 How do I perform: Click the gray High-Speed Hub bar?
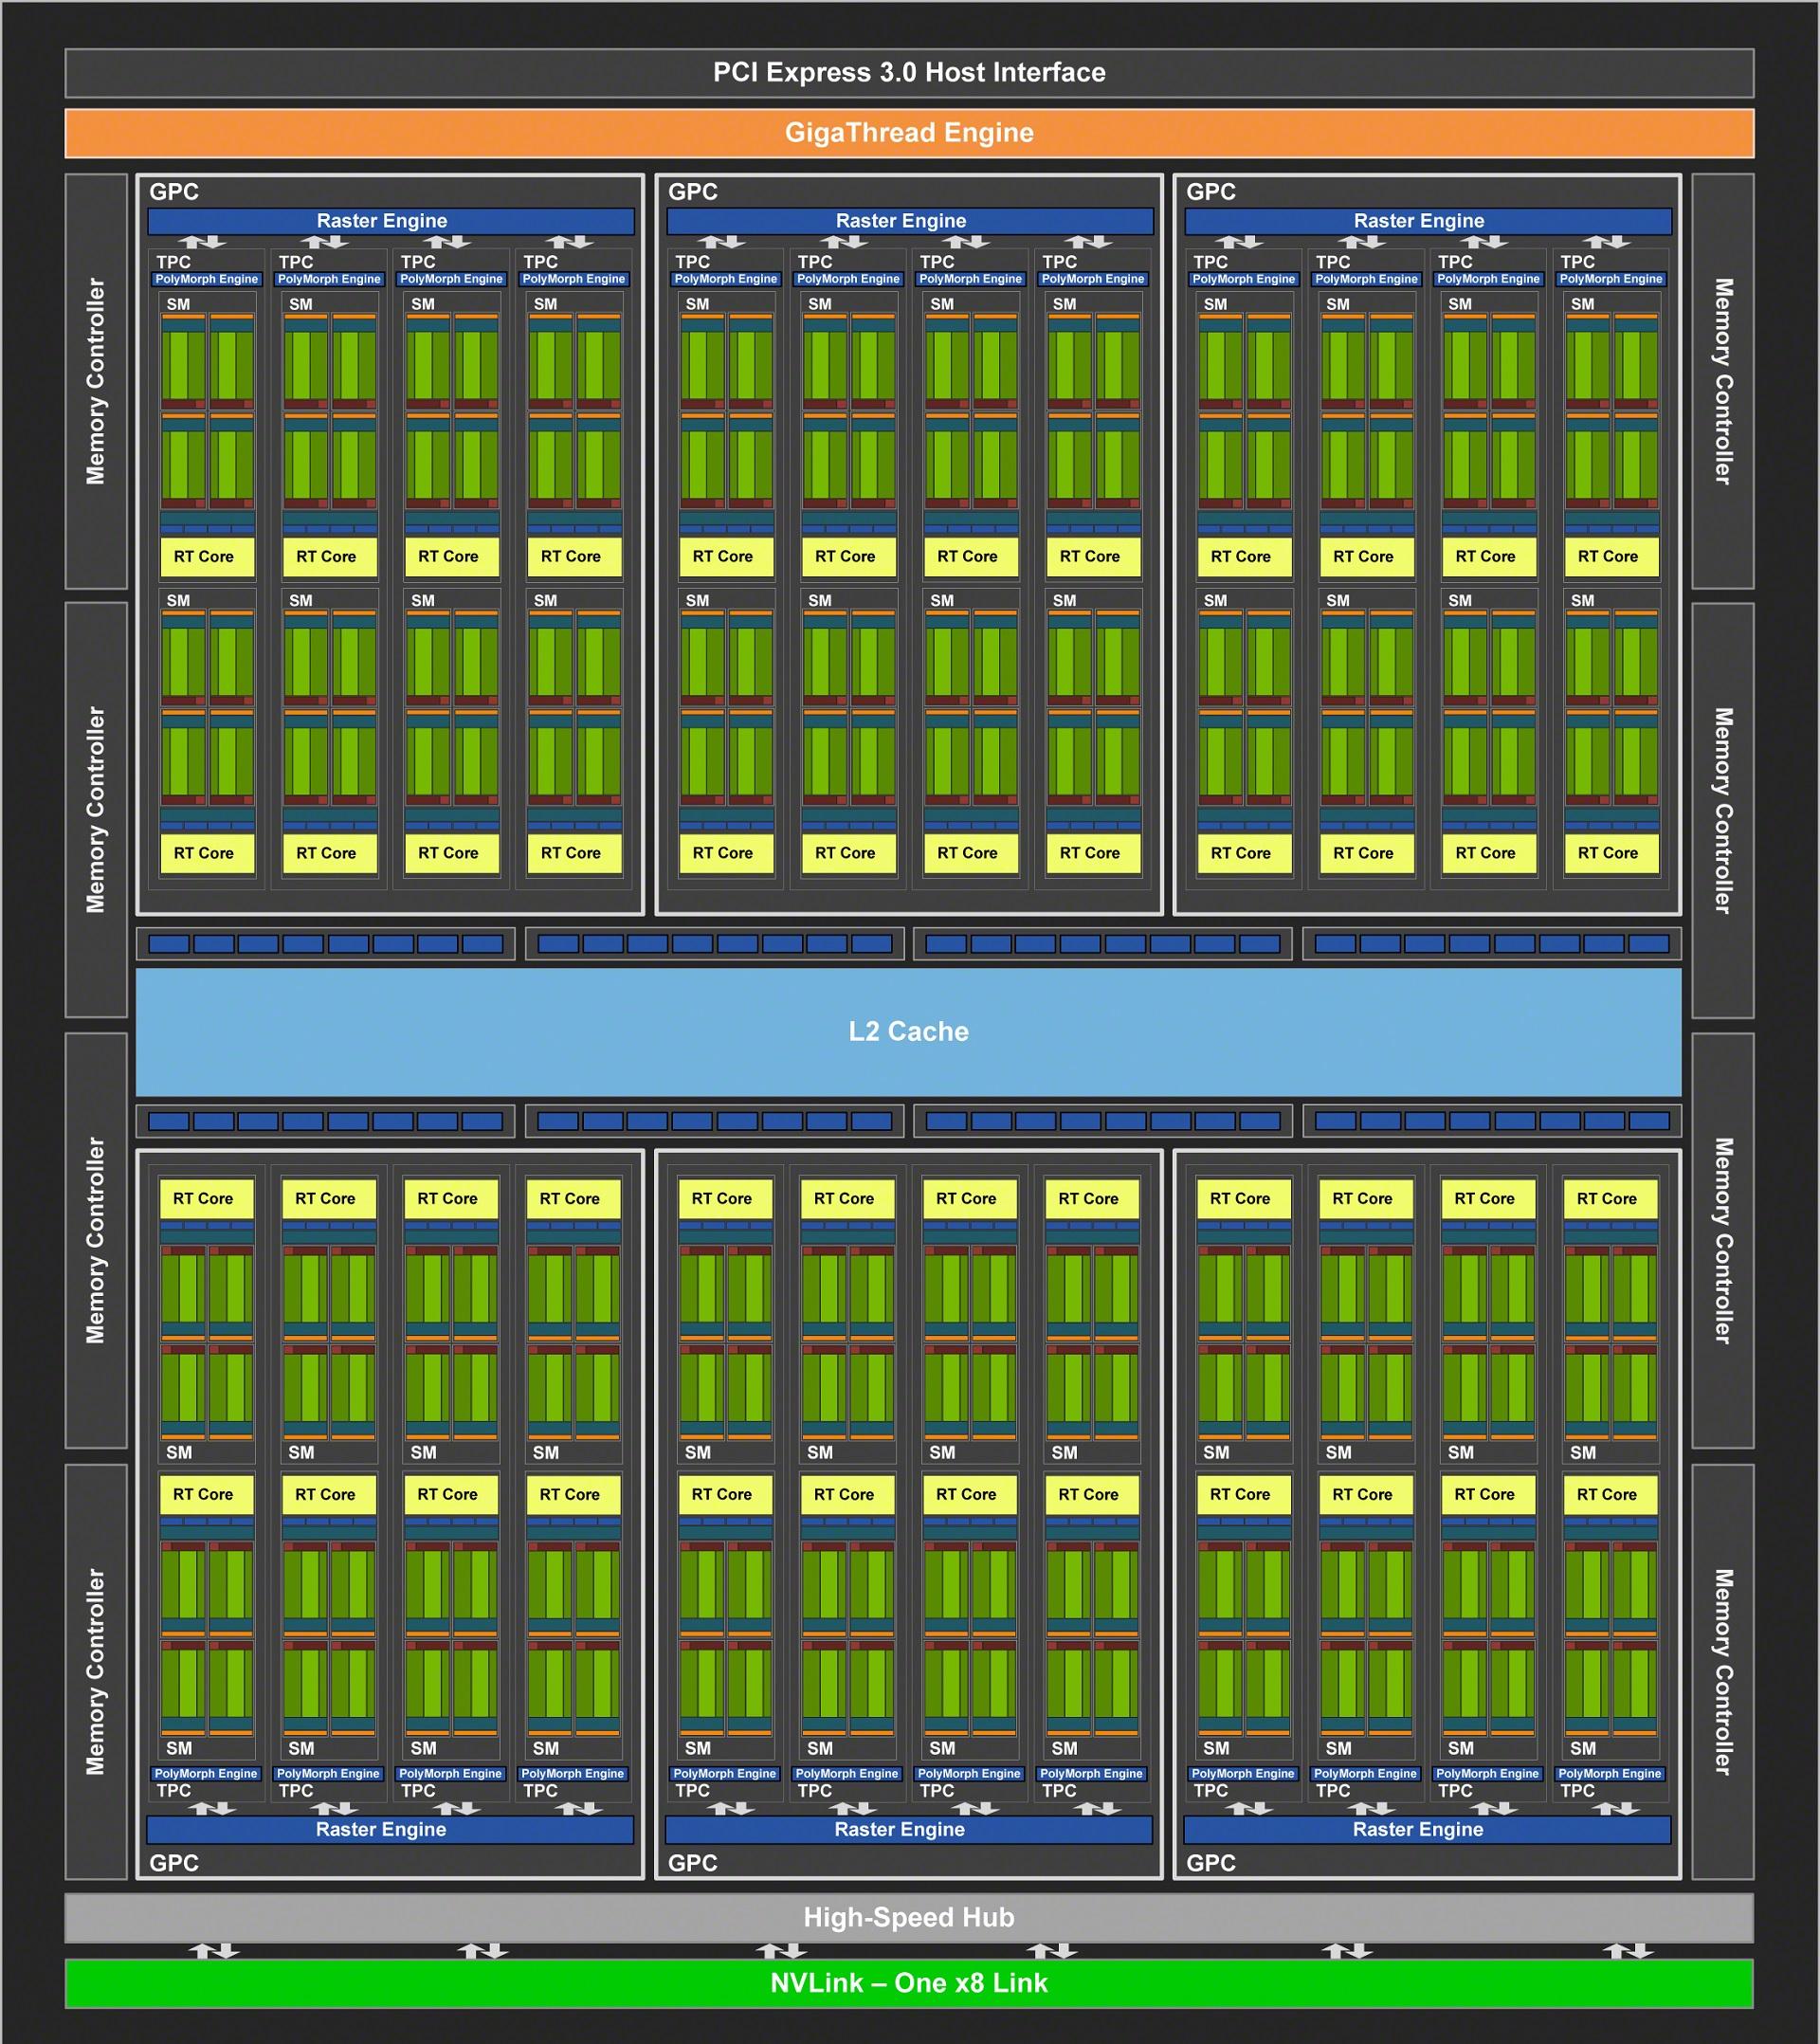pos(908,1917)
